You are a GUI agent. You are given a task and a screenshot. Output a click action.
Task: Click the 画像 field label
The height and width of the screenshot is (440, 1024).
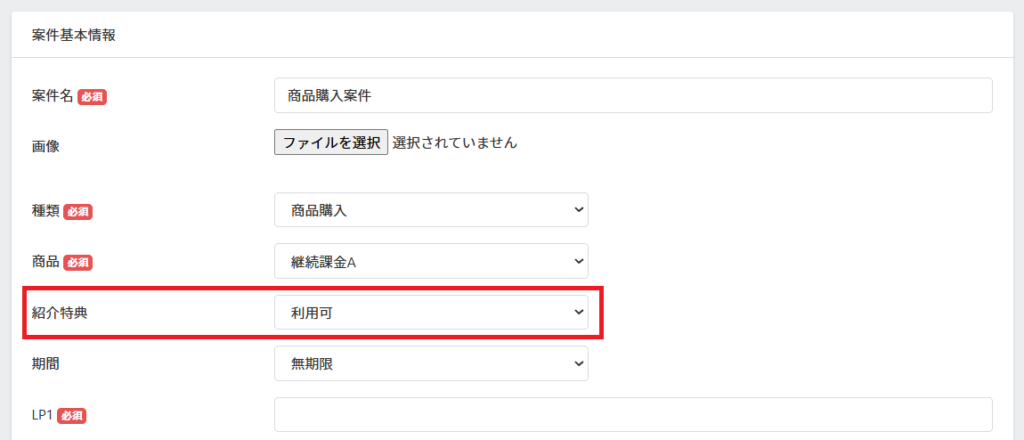46,146
